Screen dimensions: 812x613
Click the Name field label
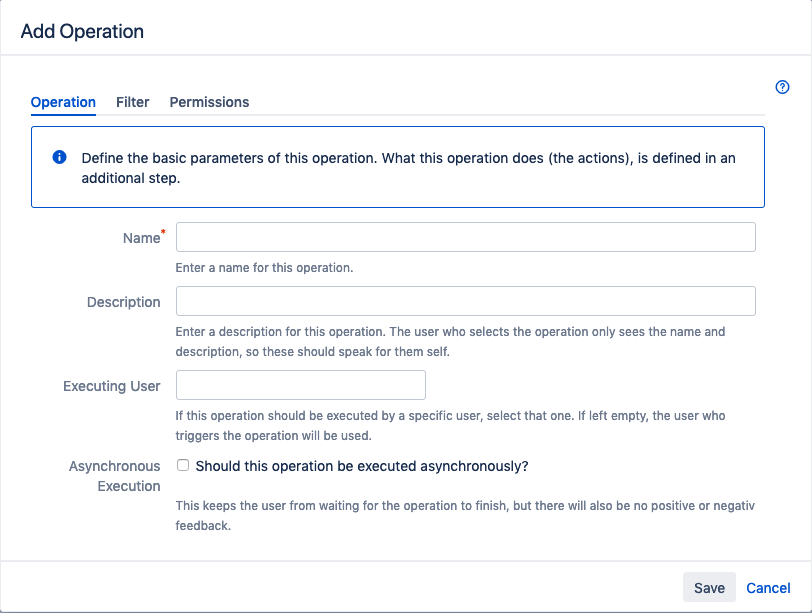[141, 238]
